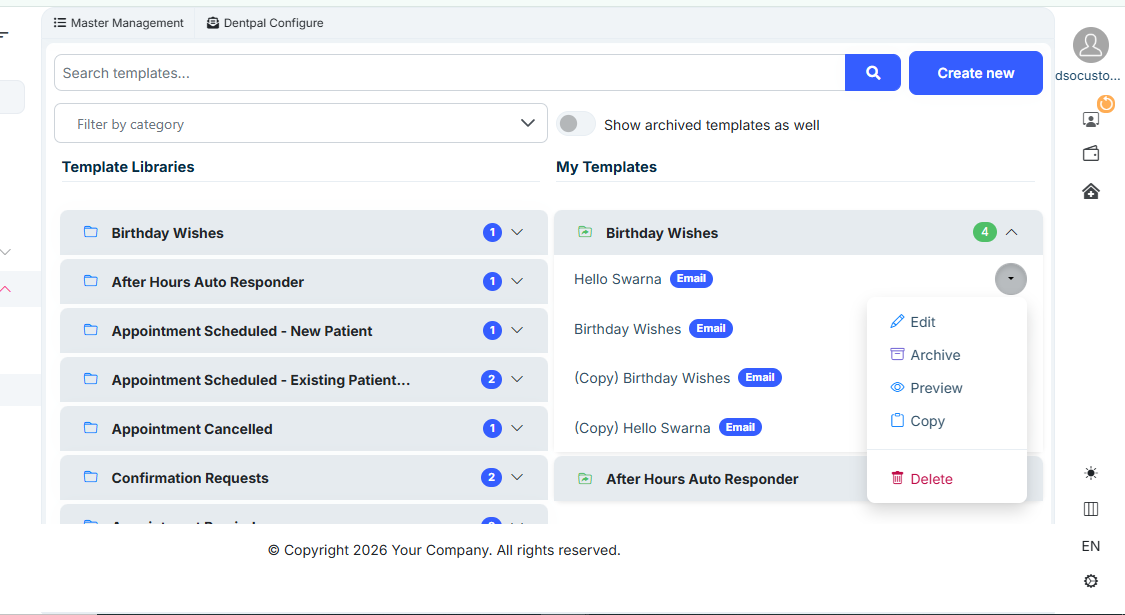
Task: Switch language via EN selector
Action: coord(1091,546)
